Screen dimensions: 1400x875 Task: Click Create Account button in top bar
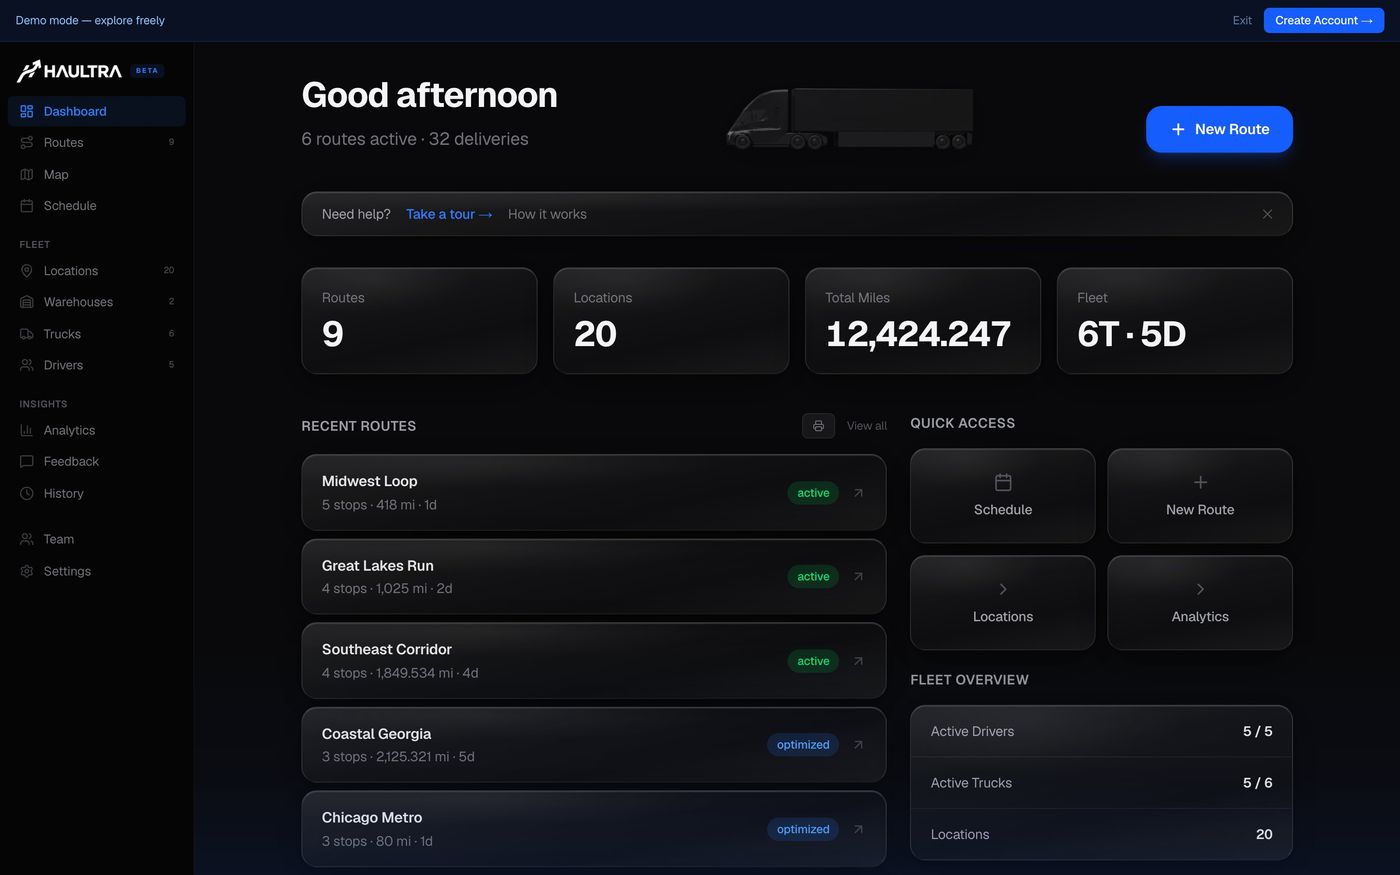click(1324, 20)
